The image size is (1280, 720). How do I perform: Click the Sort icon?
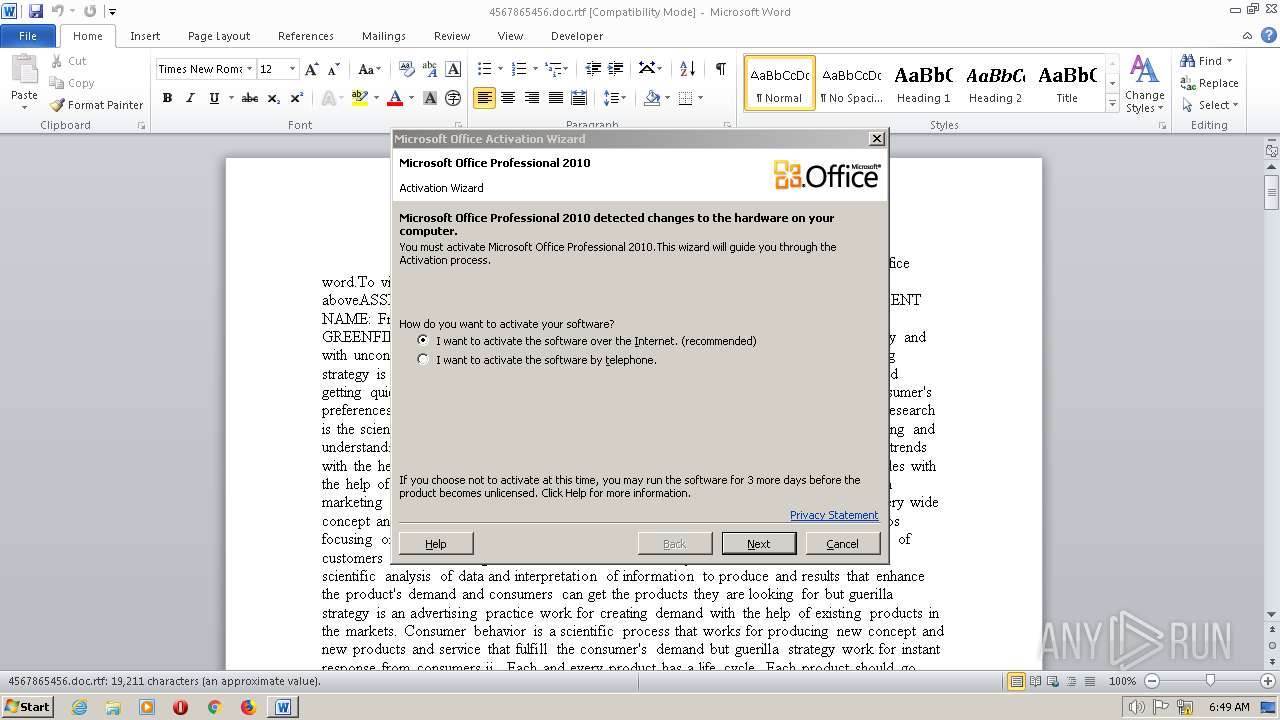coord(687,69)
